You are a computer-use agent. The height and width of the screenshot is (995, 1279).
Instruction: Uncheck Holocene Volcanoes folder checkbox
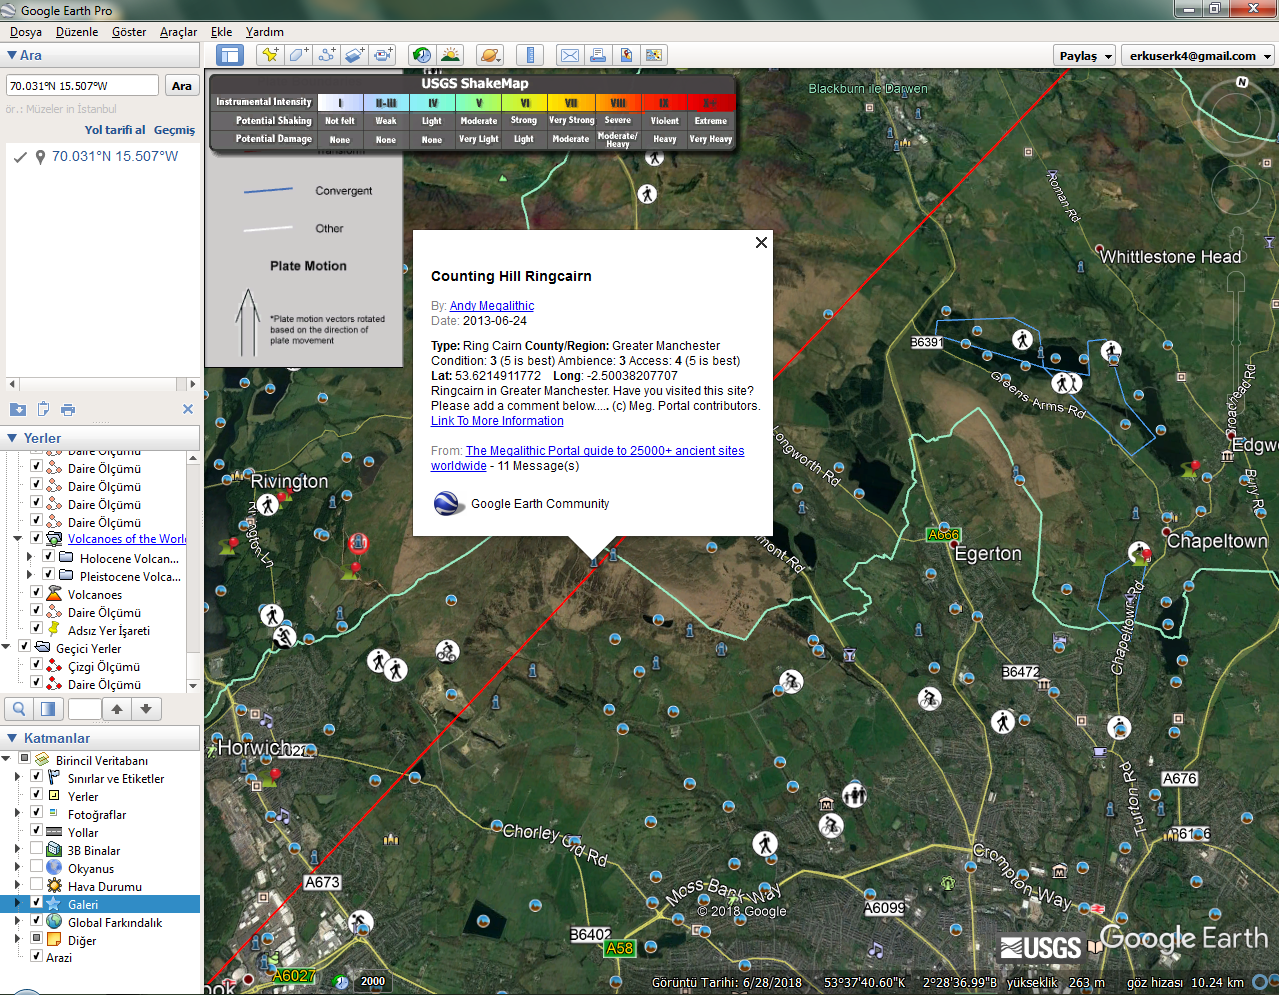(x=48, y=556)
